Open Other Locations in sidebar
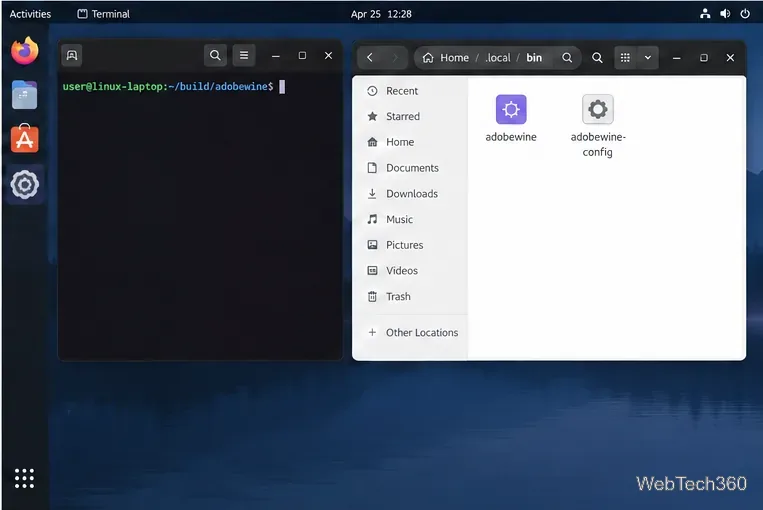 tap(410, 332)
